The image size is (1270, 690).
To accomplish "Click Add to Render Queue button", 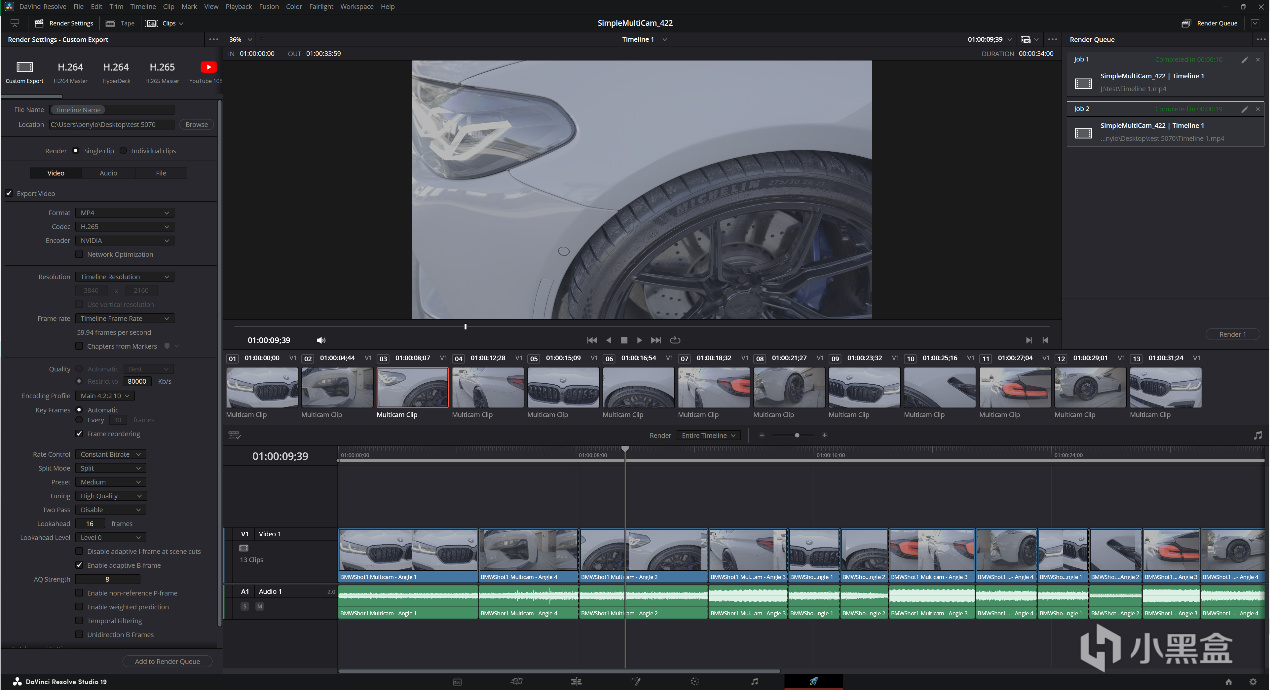I will tap(167, 661).
